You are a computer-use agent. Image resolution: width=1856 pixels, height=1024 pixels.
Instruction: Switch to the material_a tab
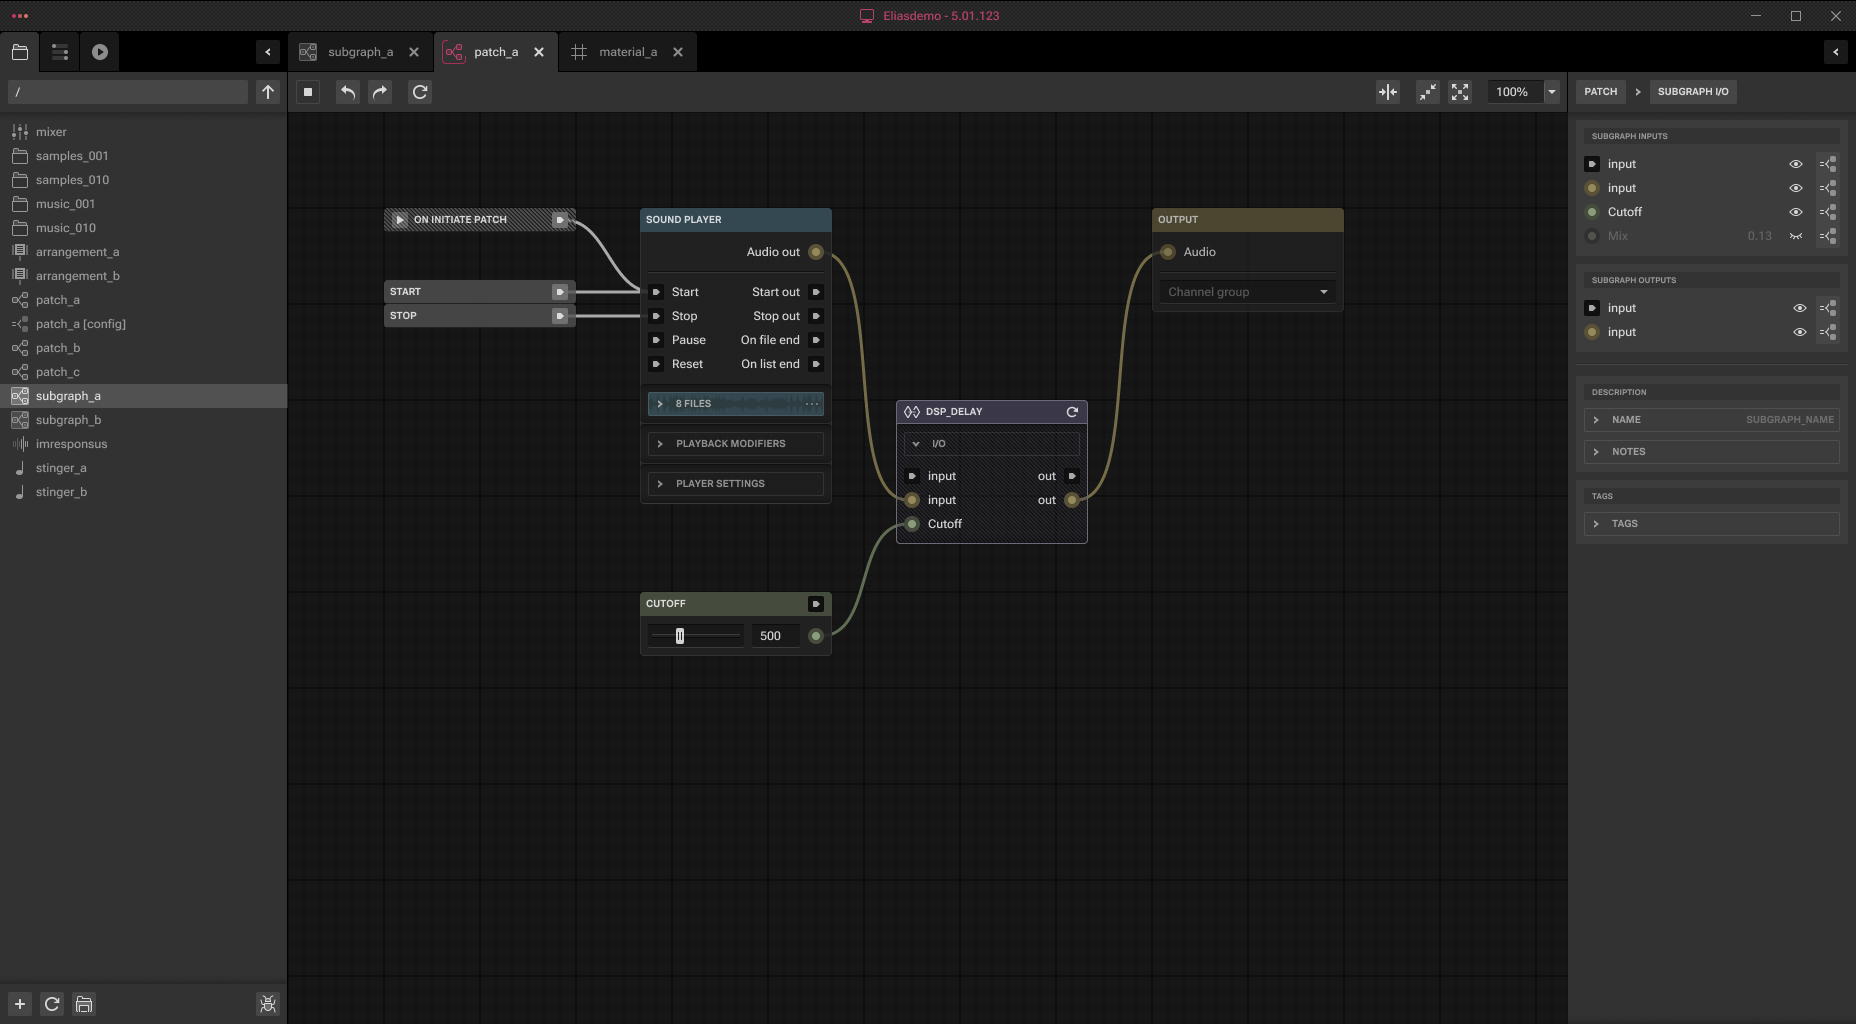click(x=628, y=52)
